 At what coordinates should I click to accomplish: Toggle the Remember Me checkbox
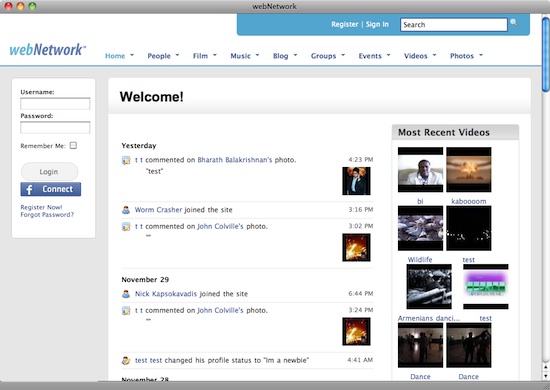click(73, 145)
